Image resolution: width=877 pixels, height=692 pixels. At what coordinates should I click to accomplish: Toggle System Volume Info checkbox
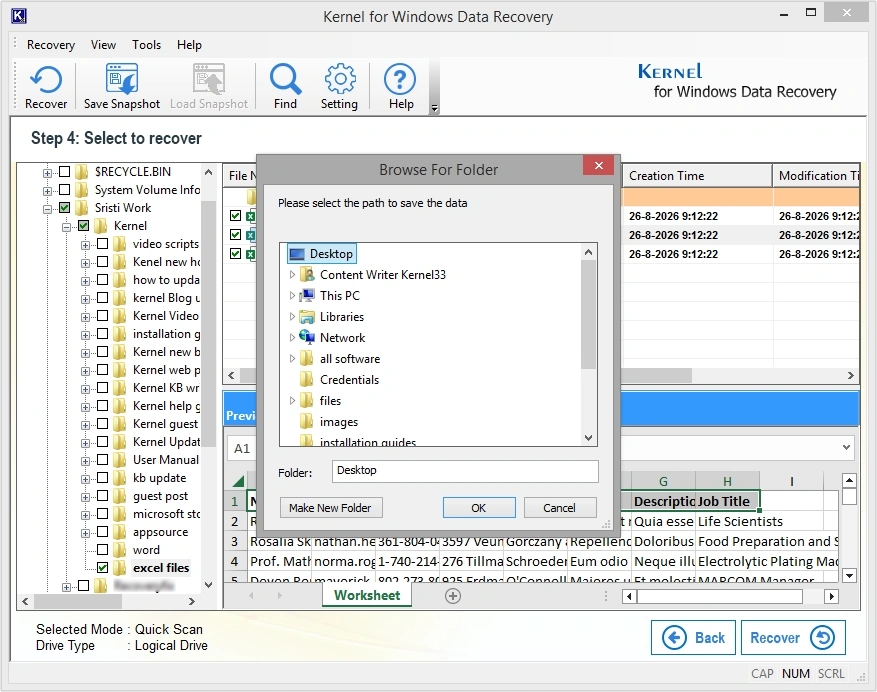(x=65, y=190)
